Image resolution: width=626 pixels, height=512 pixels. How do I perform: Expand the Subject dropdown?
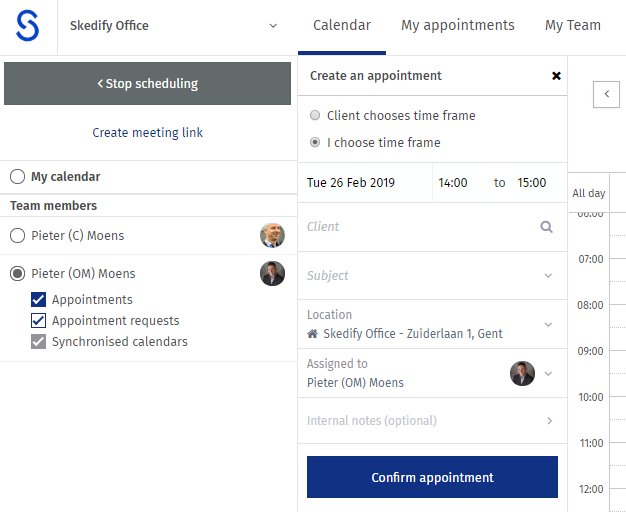(x=548, y=276)
